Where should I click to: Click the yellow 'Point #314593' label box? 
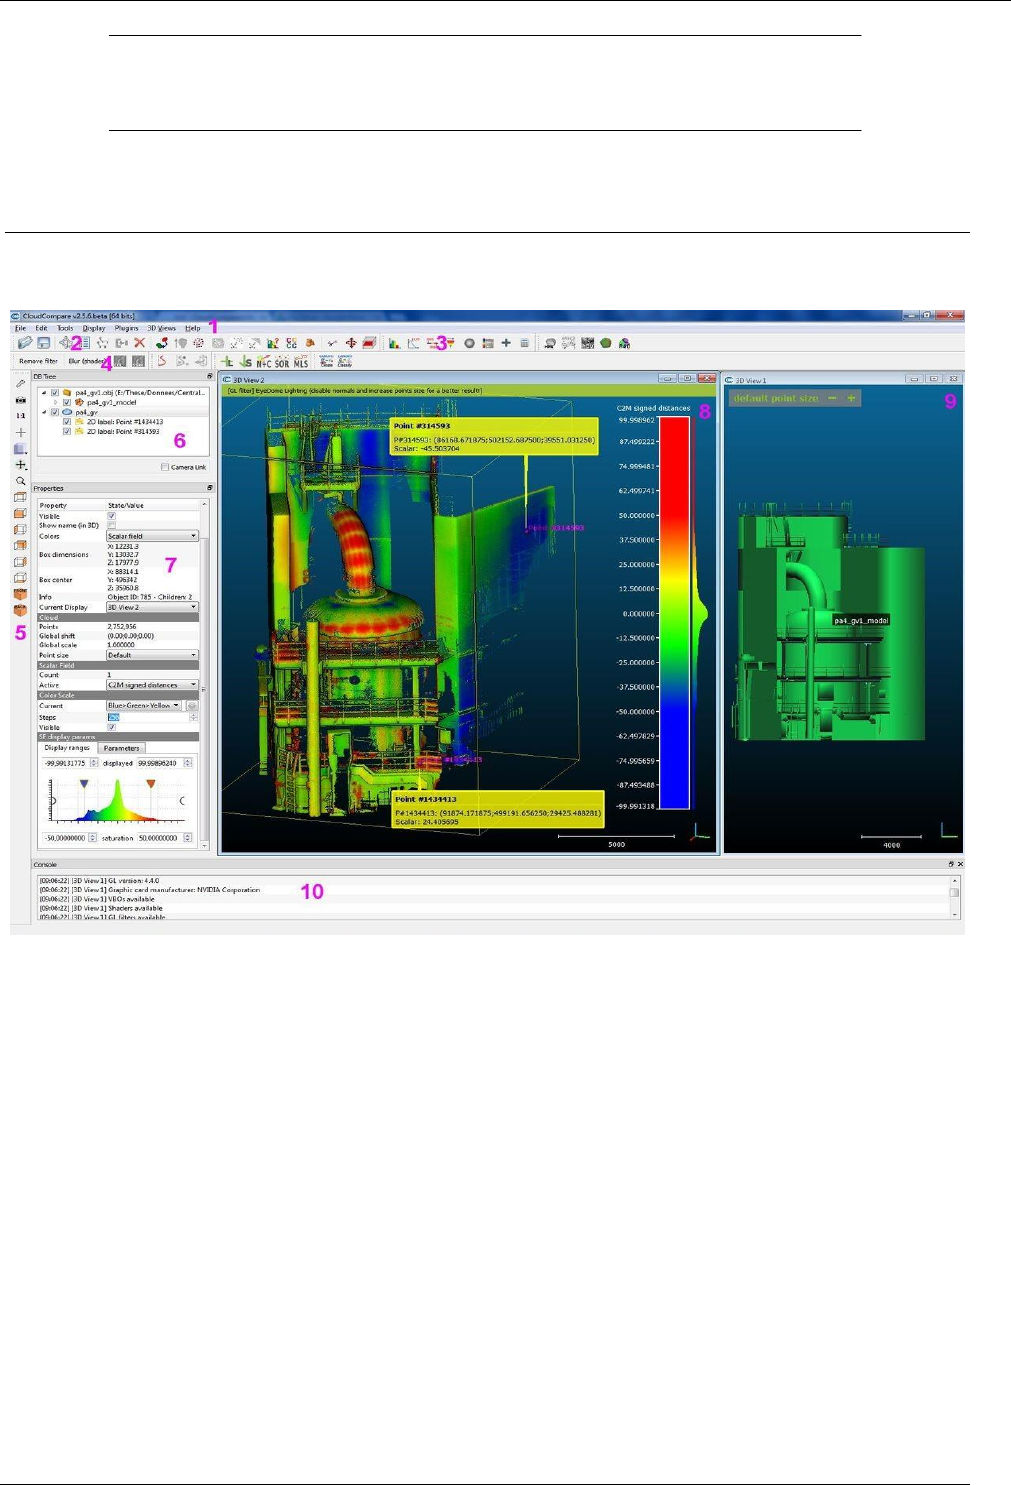coord(495,437)
